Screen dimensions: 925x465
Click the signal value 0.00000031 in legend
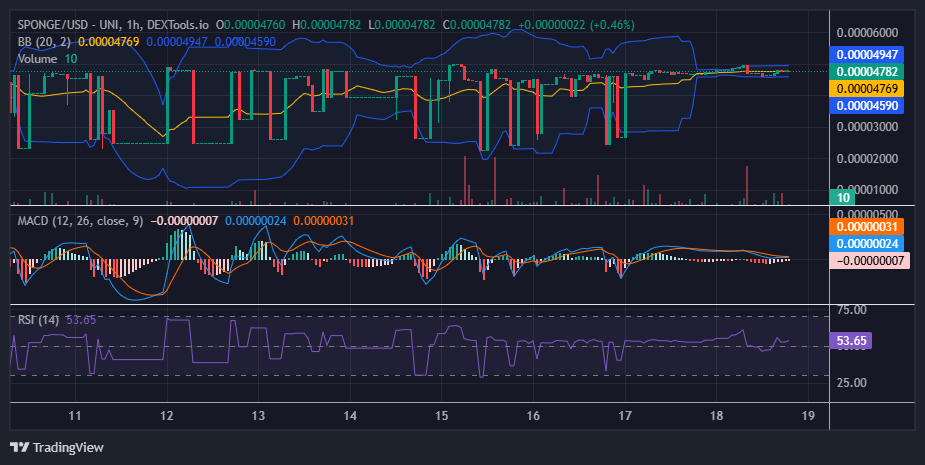[324, 221]
